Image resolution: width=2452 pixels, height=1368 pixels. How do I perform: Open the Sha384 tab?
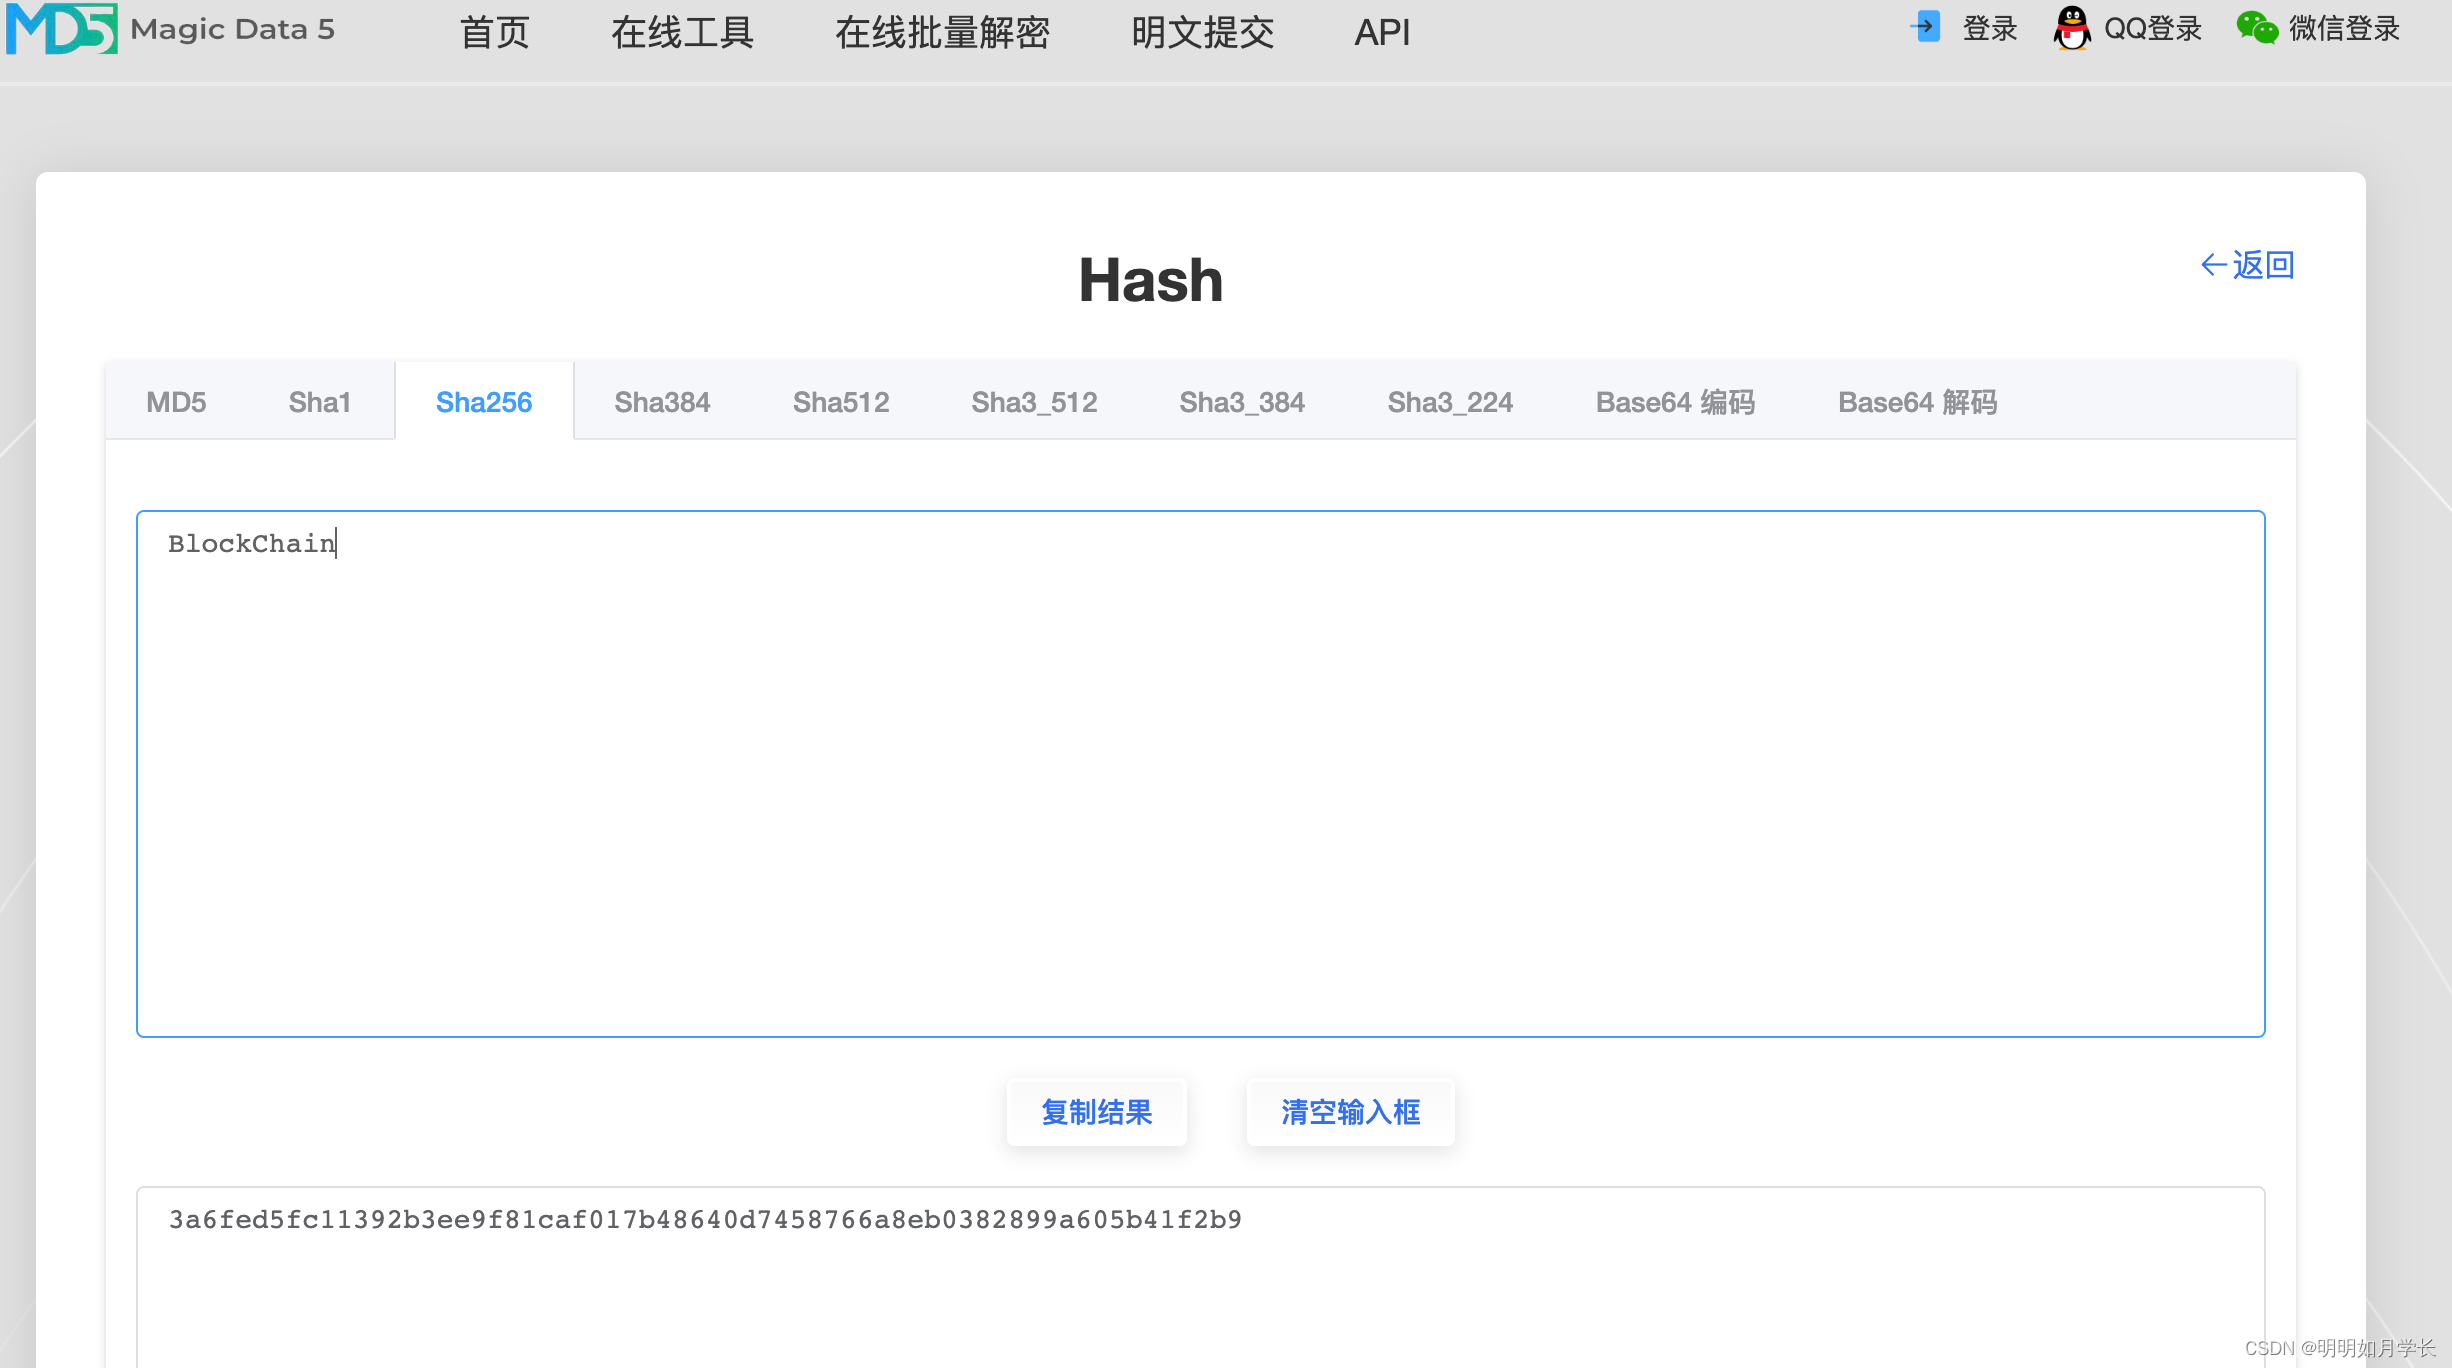coord(661,401)
